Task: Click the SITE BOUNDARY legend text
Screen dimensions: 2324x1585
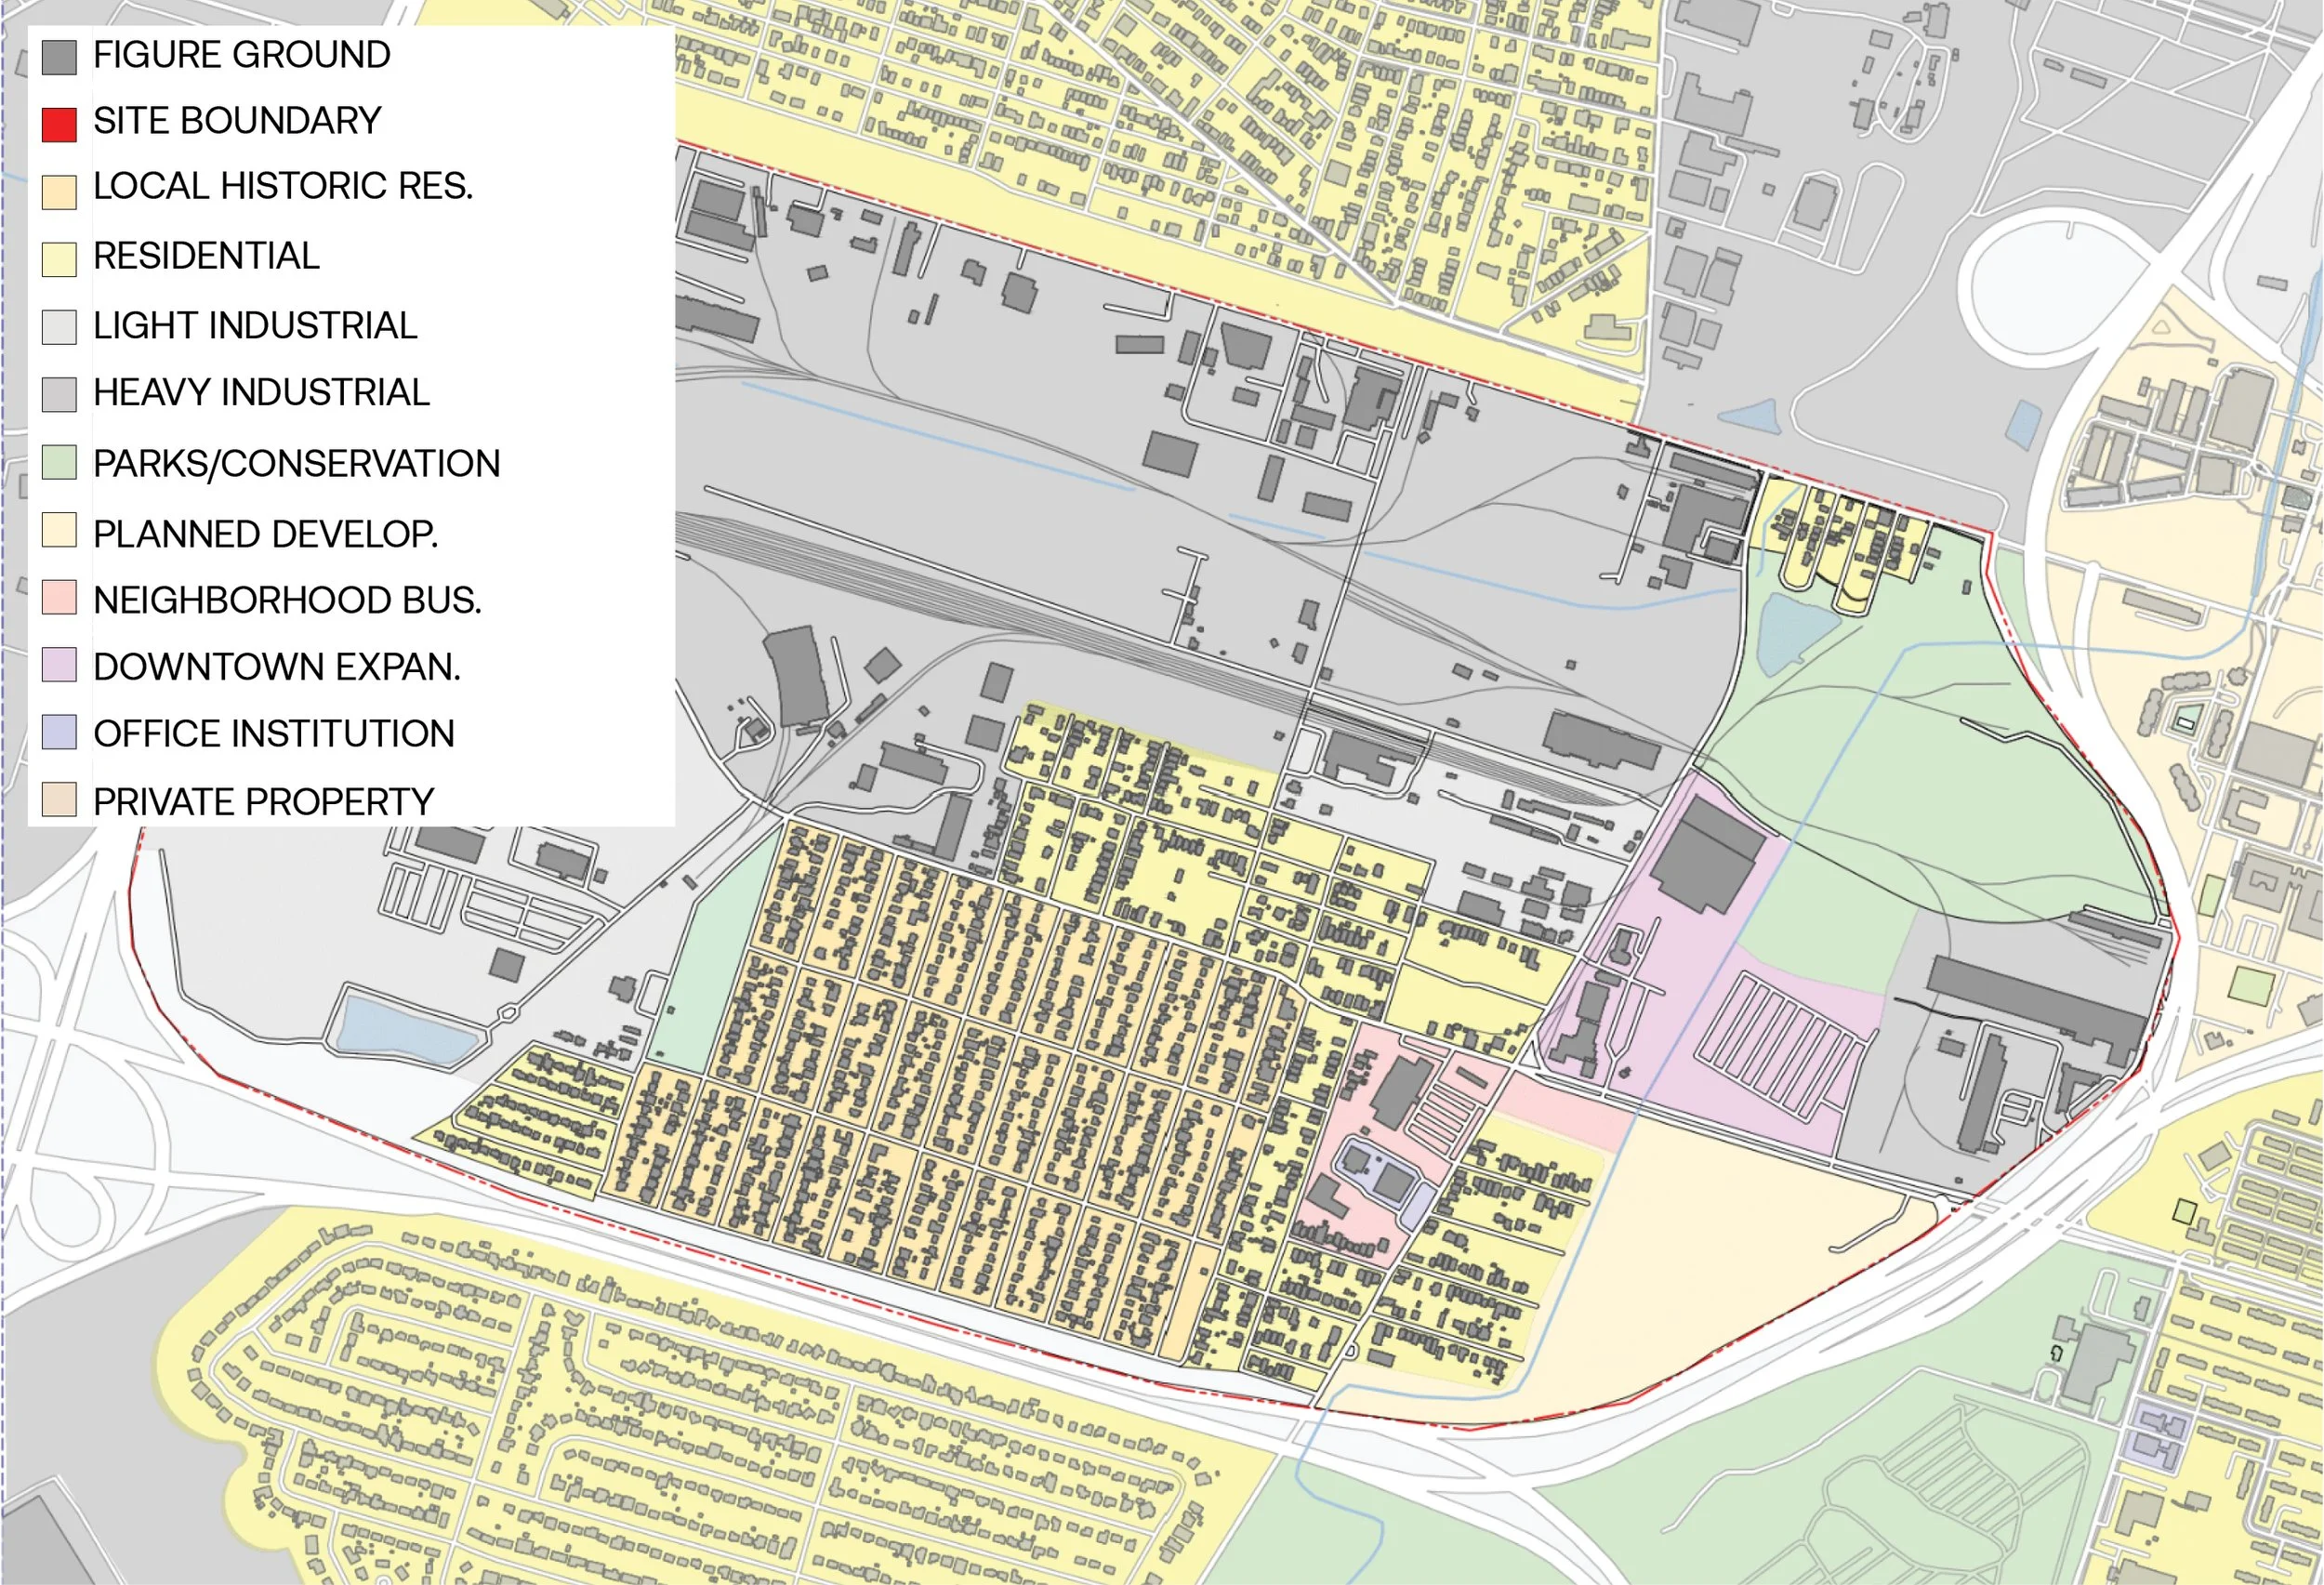Action: [x=237, y=121]
